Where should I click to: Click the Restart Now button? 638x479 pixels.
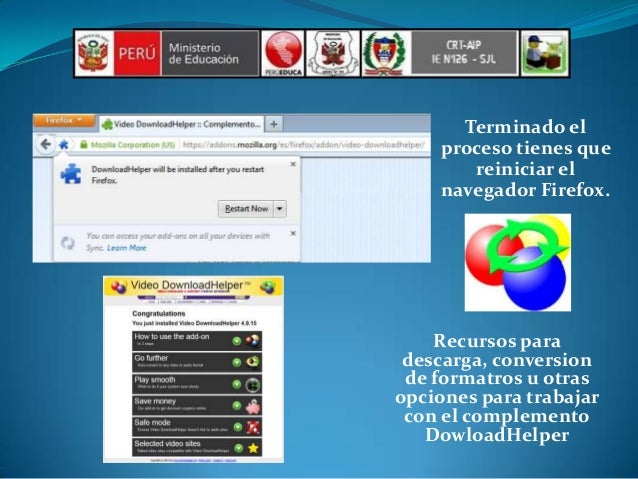[x=246, y=209]
